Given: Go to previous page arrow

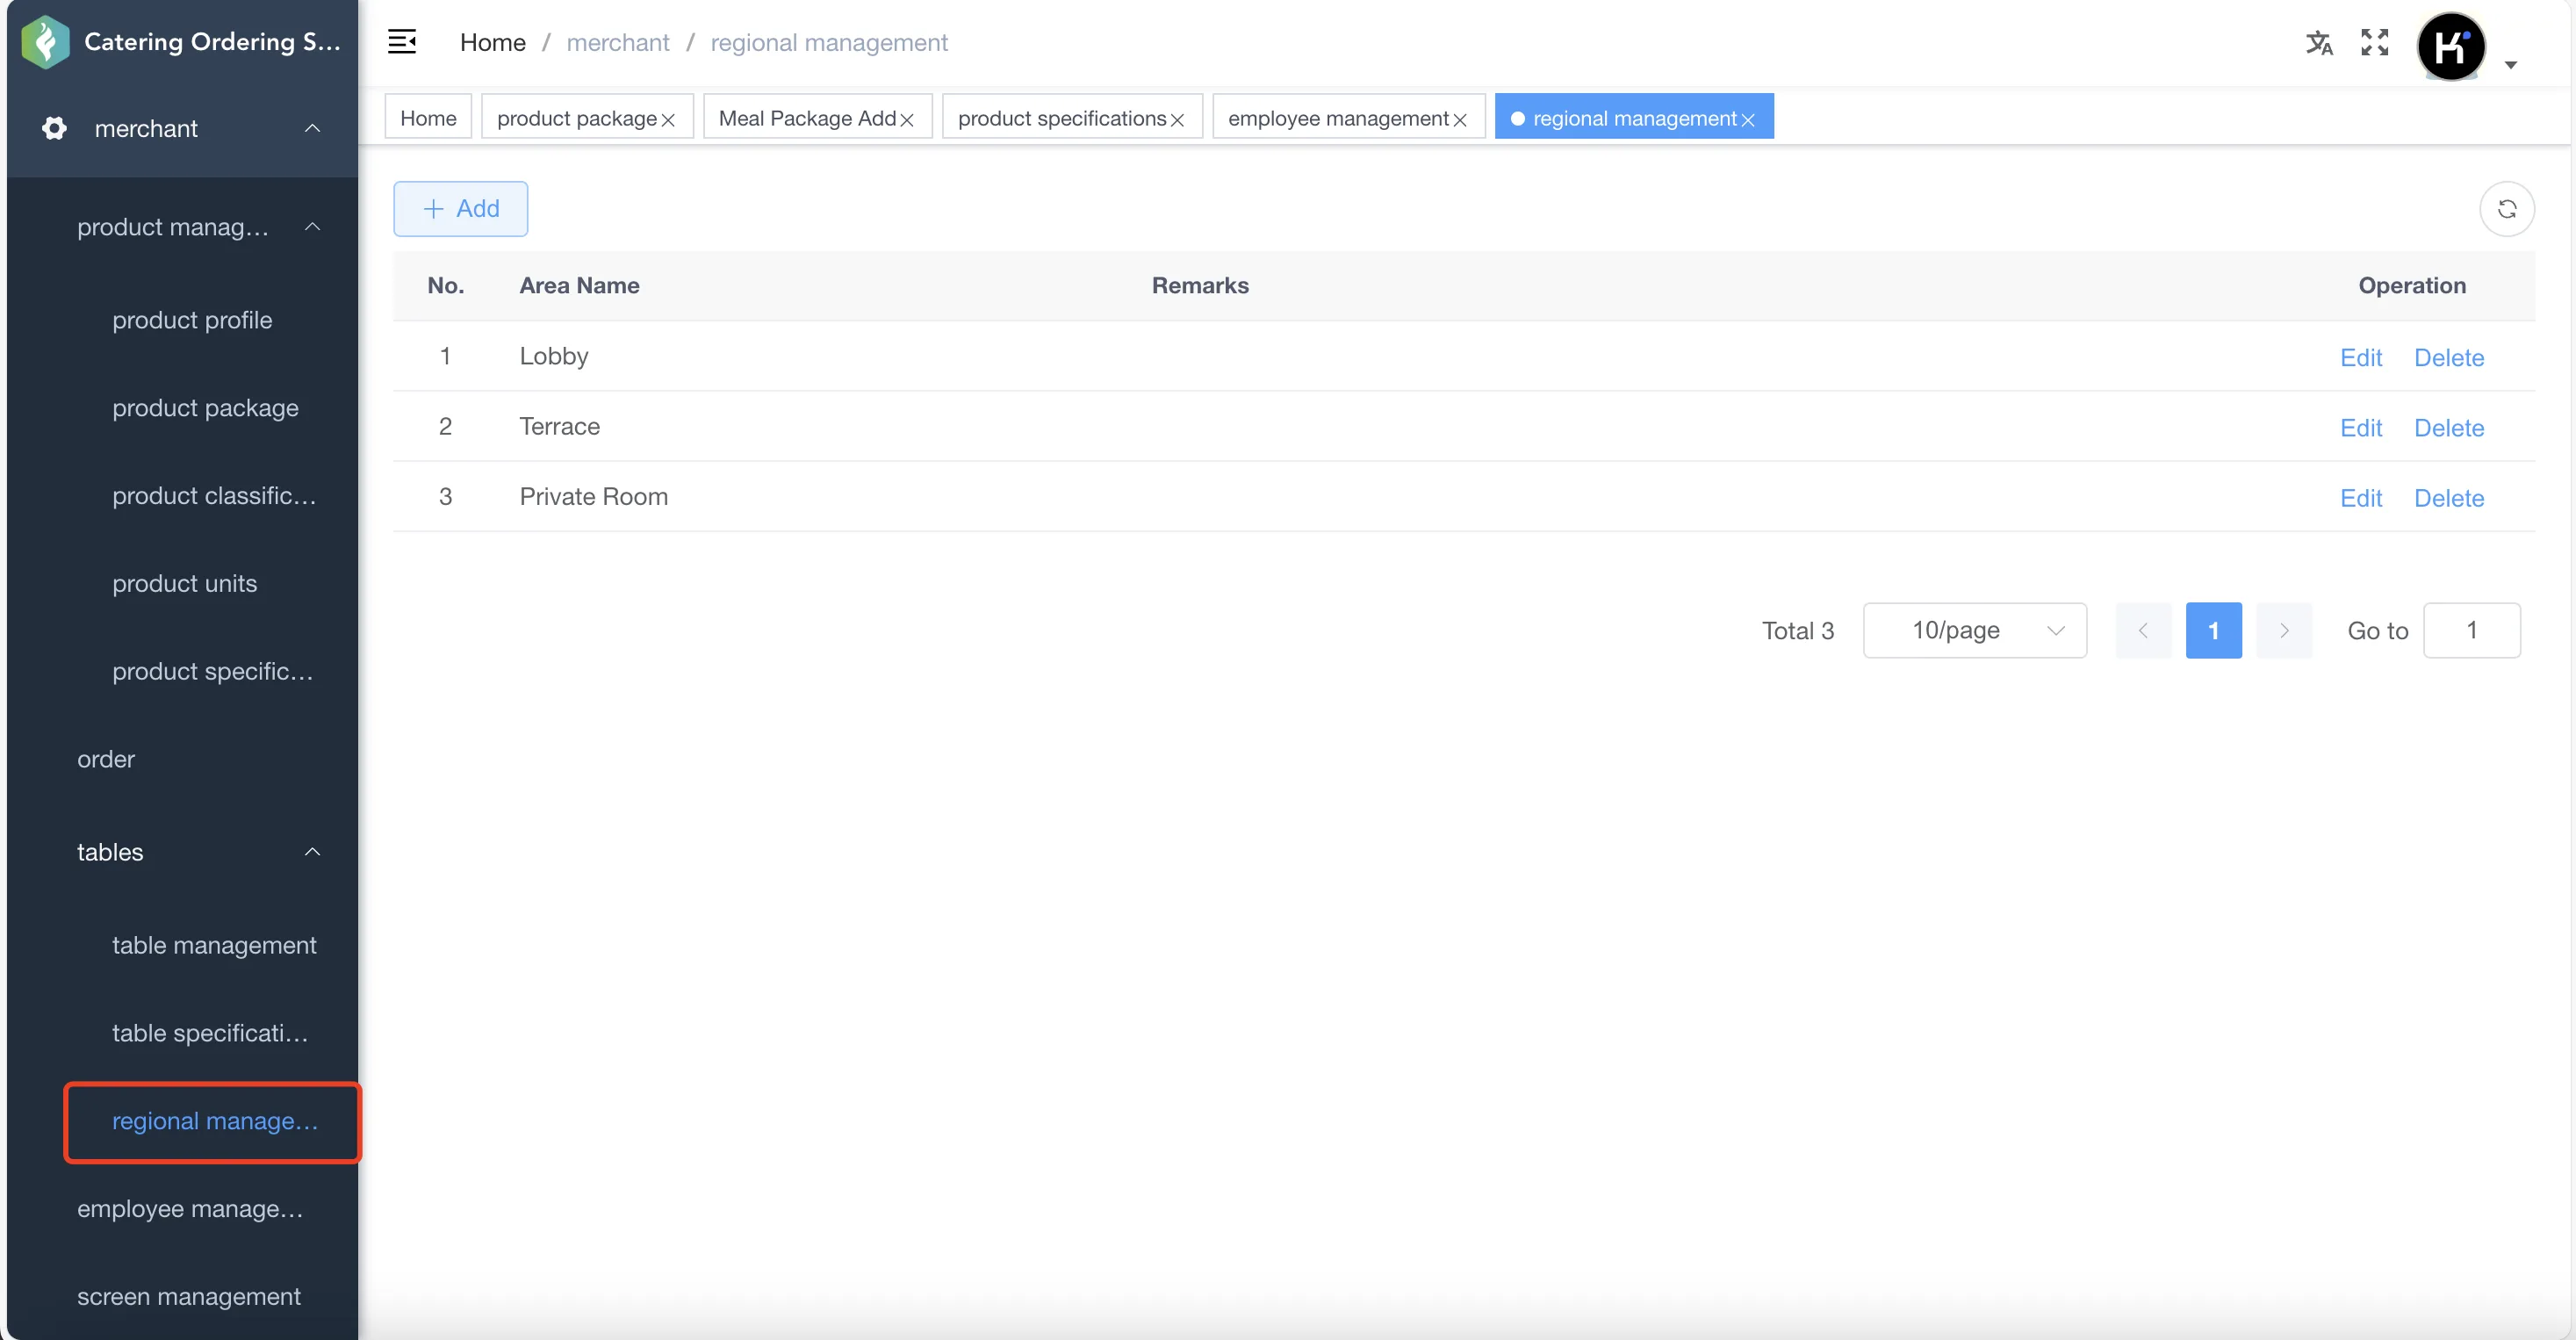Looking at the screenshot, I should tap(2143, 630).
